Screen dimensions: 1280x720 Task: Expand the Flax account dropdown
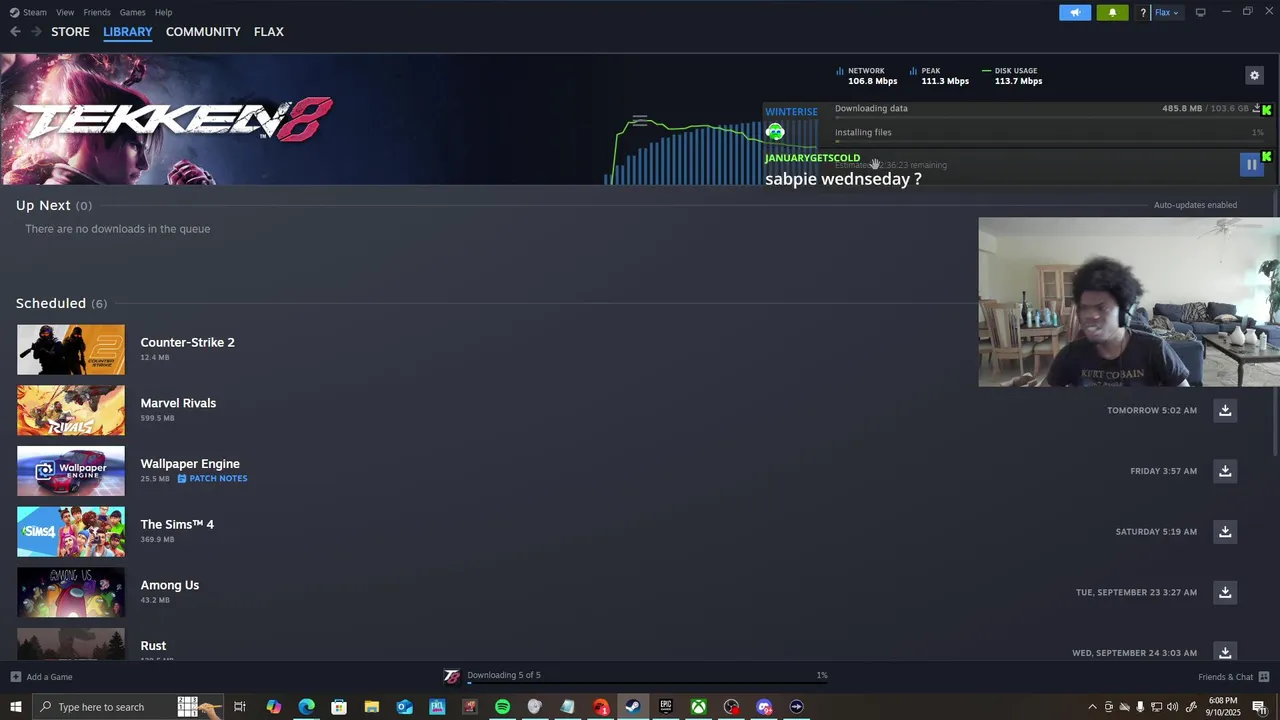(x=1167, y=13)
